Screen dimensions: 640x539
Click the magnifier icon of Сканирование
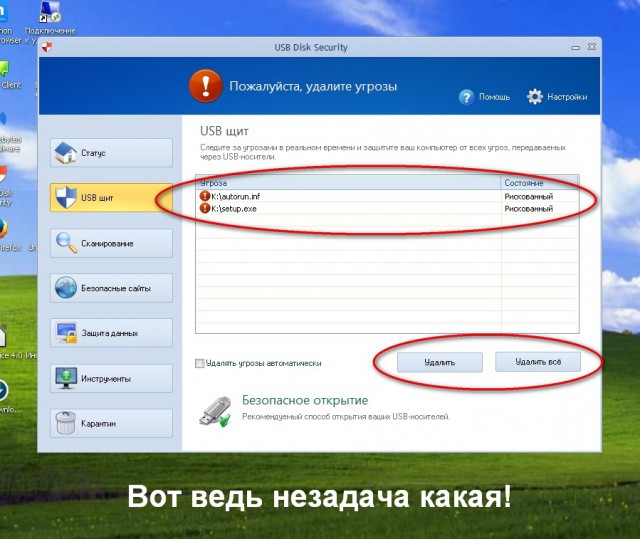click(66, 243)
